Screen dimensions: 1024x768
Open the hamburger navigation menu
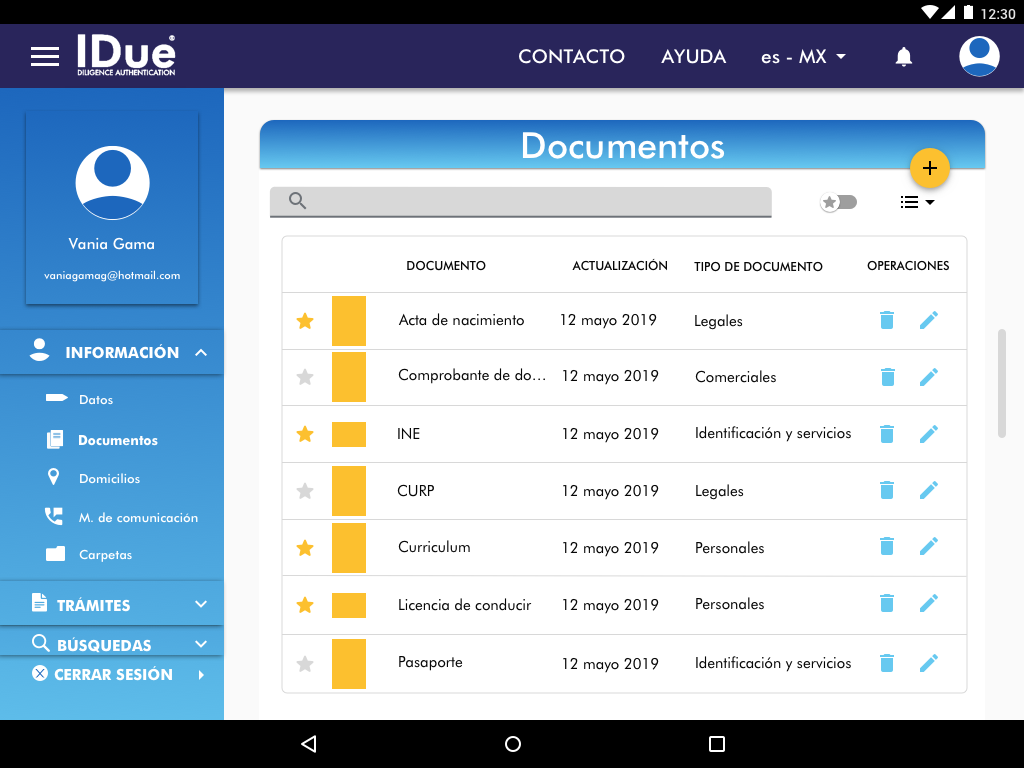(x=45, y=57)
